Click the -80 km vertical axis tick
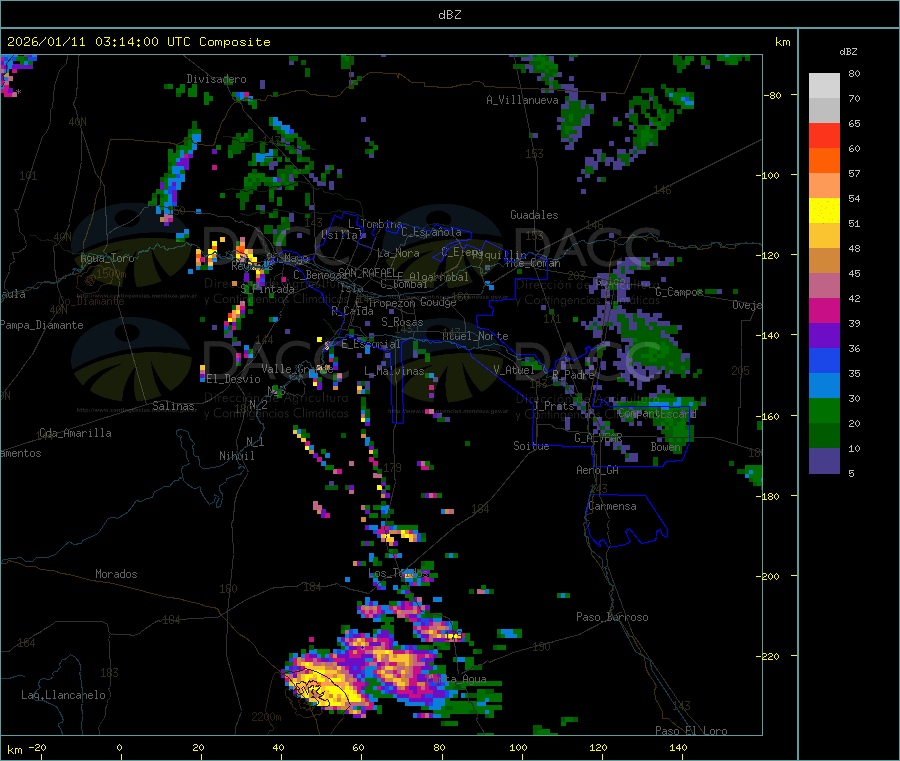The image size is (900, 761). click(772, 95)
